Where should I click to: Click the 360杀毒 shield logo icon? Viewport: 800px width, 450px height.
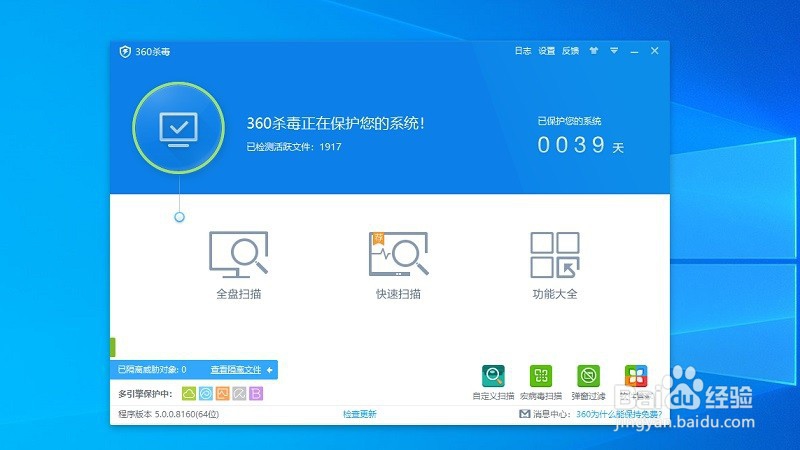pos(125,52)
